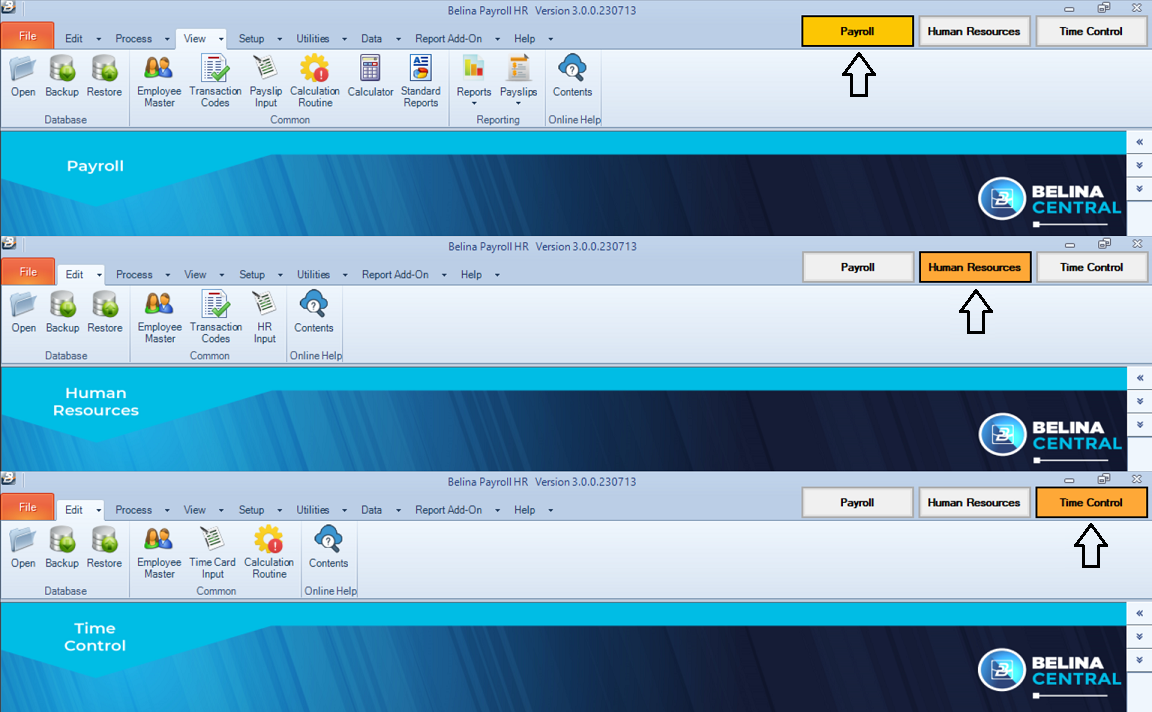1152x712 pixels.
Task: Switch to Time Control from the top window
Action: click(1091, 32)
